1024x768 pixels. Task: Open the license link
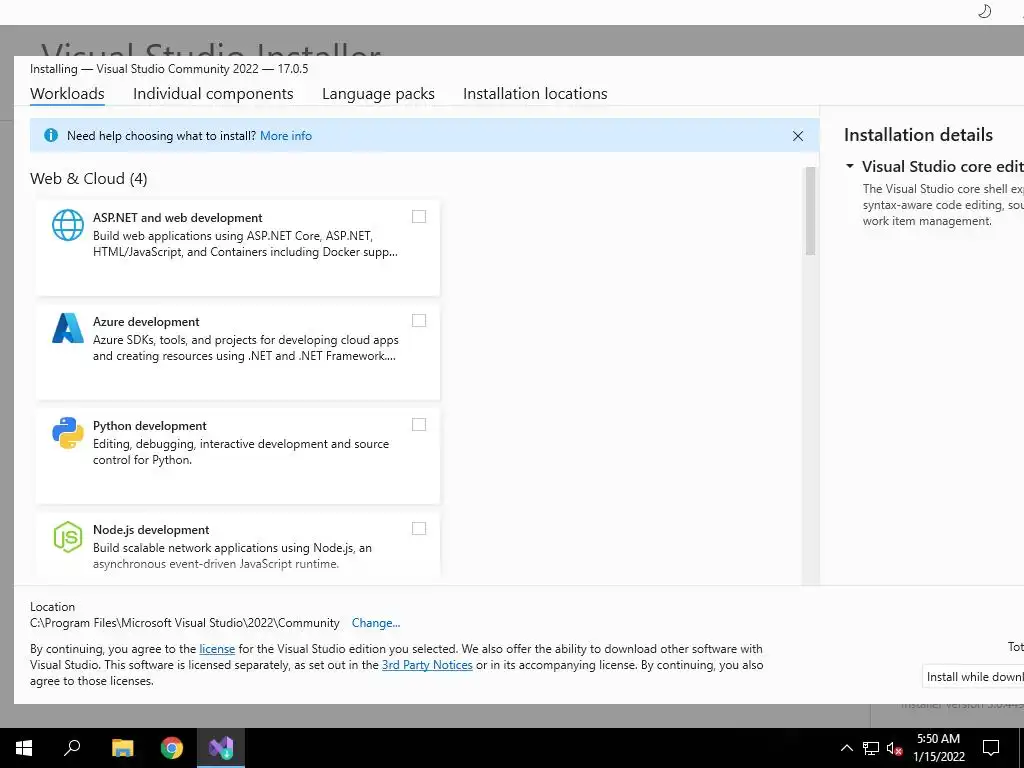click(217, 648)
